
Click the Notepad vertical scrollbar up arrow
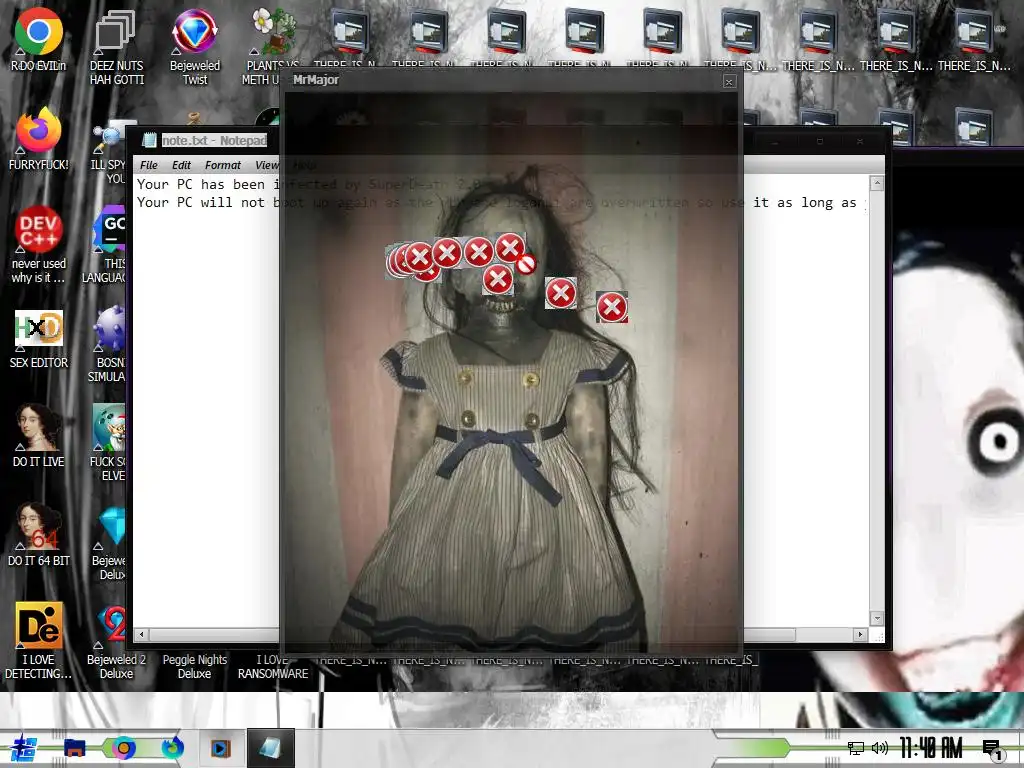[x=877, y=184]
